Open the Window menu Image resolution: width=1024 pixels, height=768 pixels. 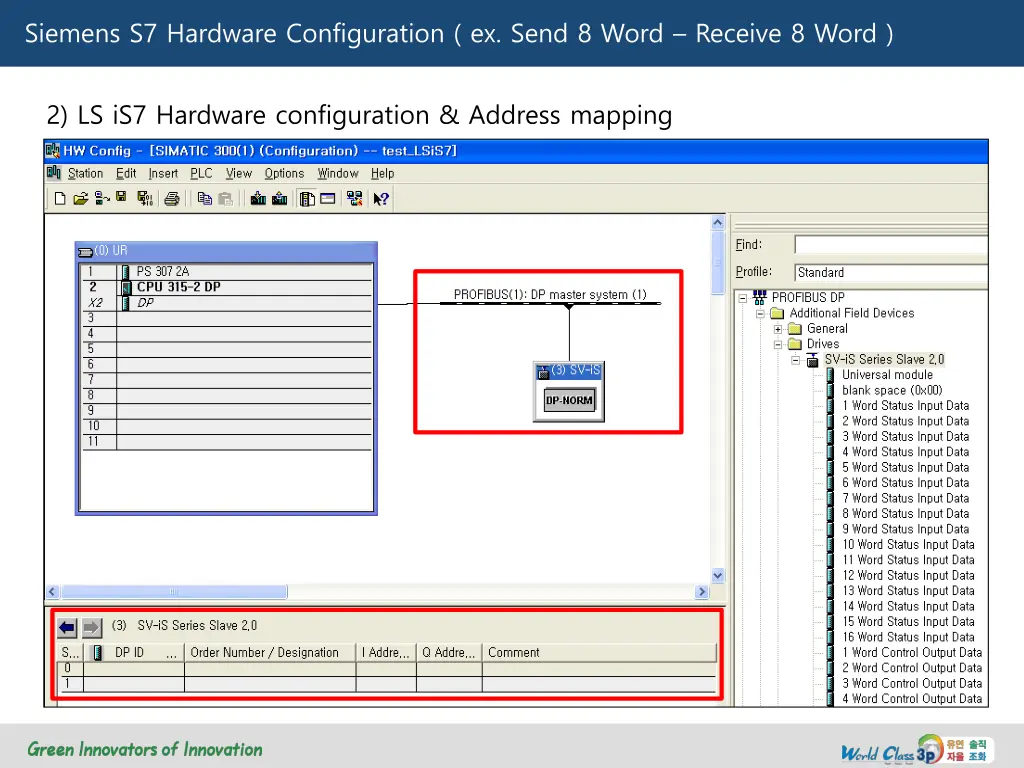coord(338,173)
